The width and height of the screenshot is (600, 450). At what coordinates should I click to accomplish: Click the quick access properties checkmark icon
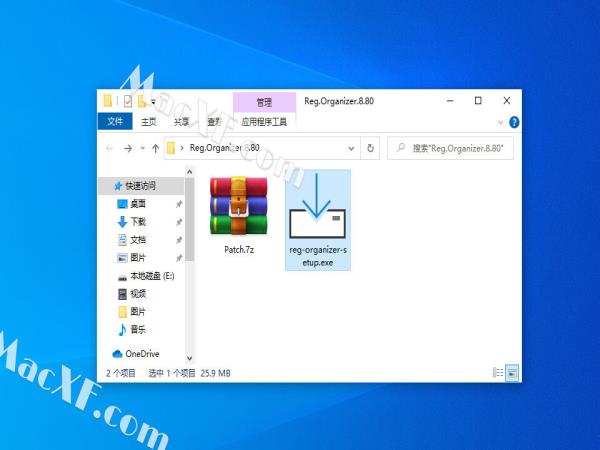pos(128,101)
